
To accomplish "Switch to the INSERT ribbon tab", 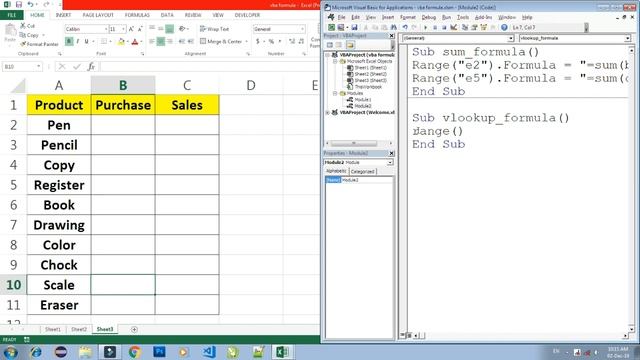I will tap(63, 15).
